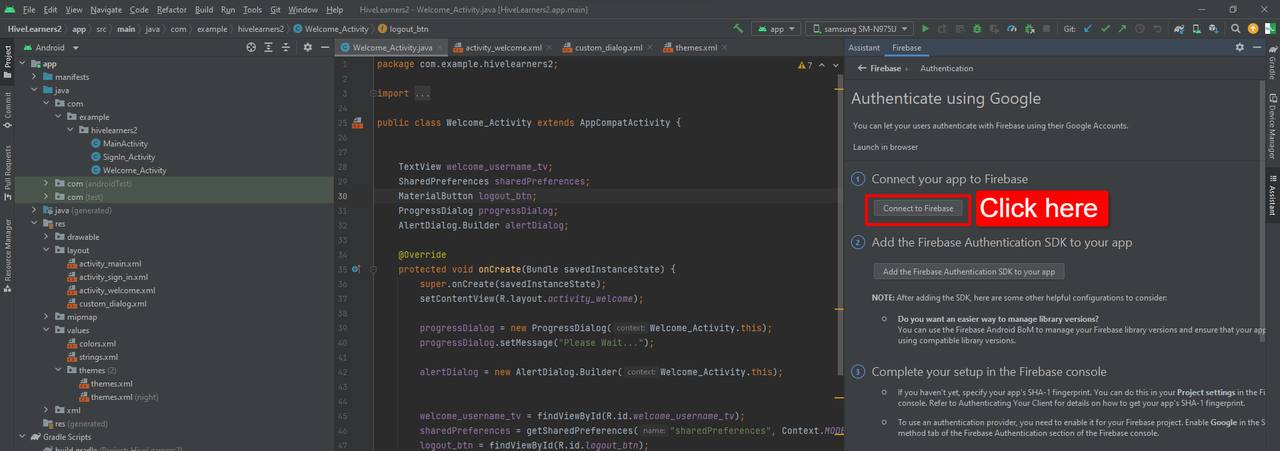
Task: Click the orange IDE updates icon
Action: [1253, 29]
